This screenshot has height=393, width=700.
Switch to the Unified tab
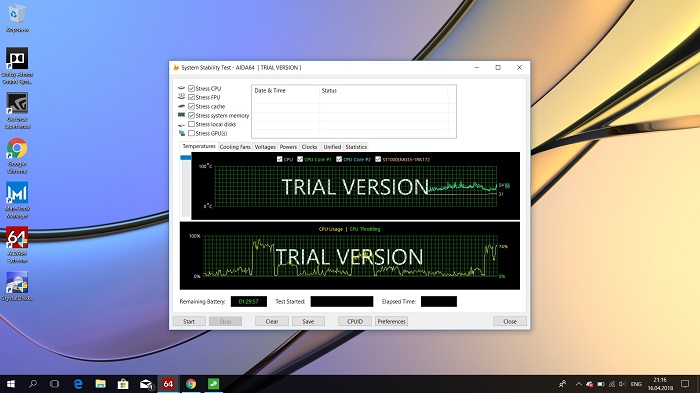click(332, 146)
